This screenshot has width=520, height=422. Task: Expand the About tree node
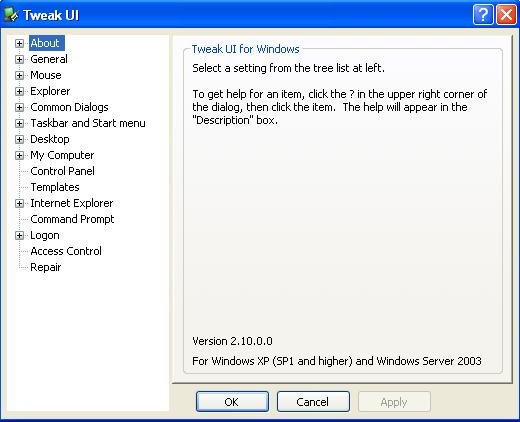click(19, 43)
